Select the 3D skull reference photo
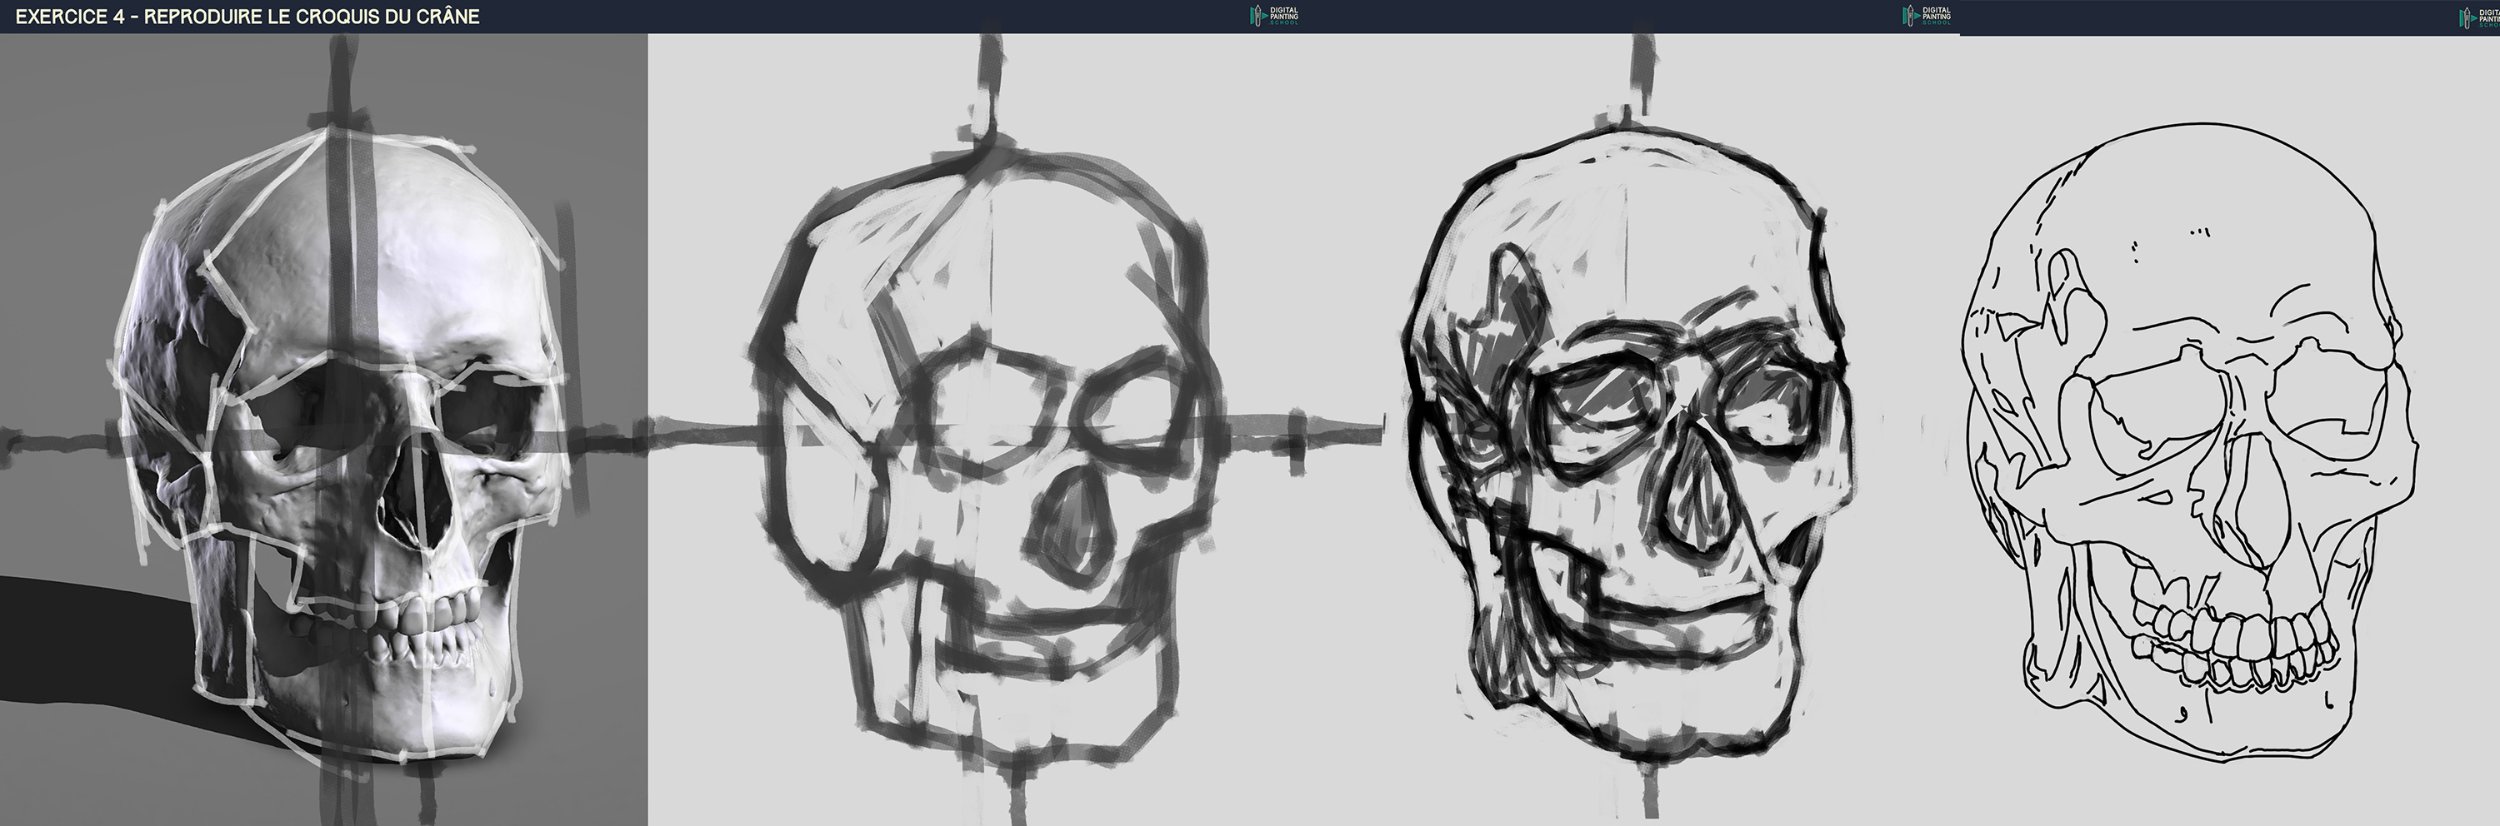The image size is (2500, 826). point(340,430)
